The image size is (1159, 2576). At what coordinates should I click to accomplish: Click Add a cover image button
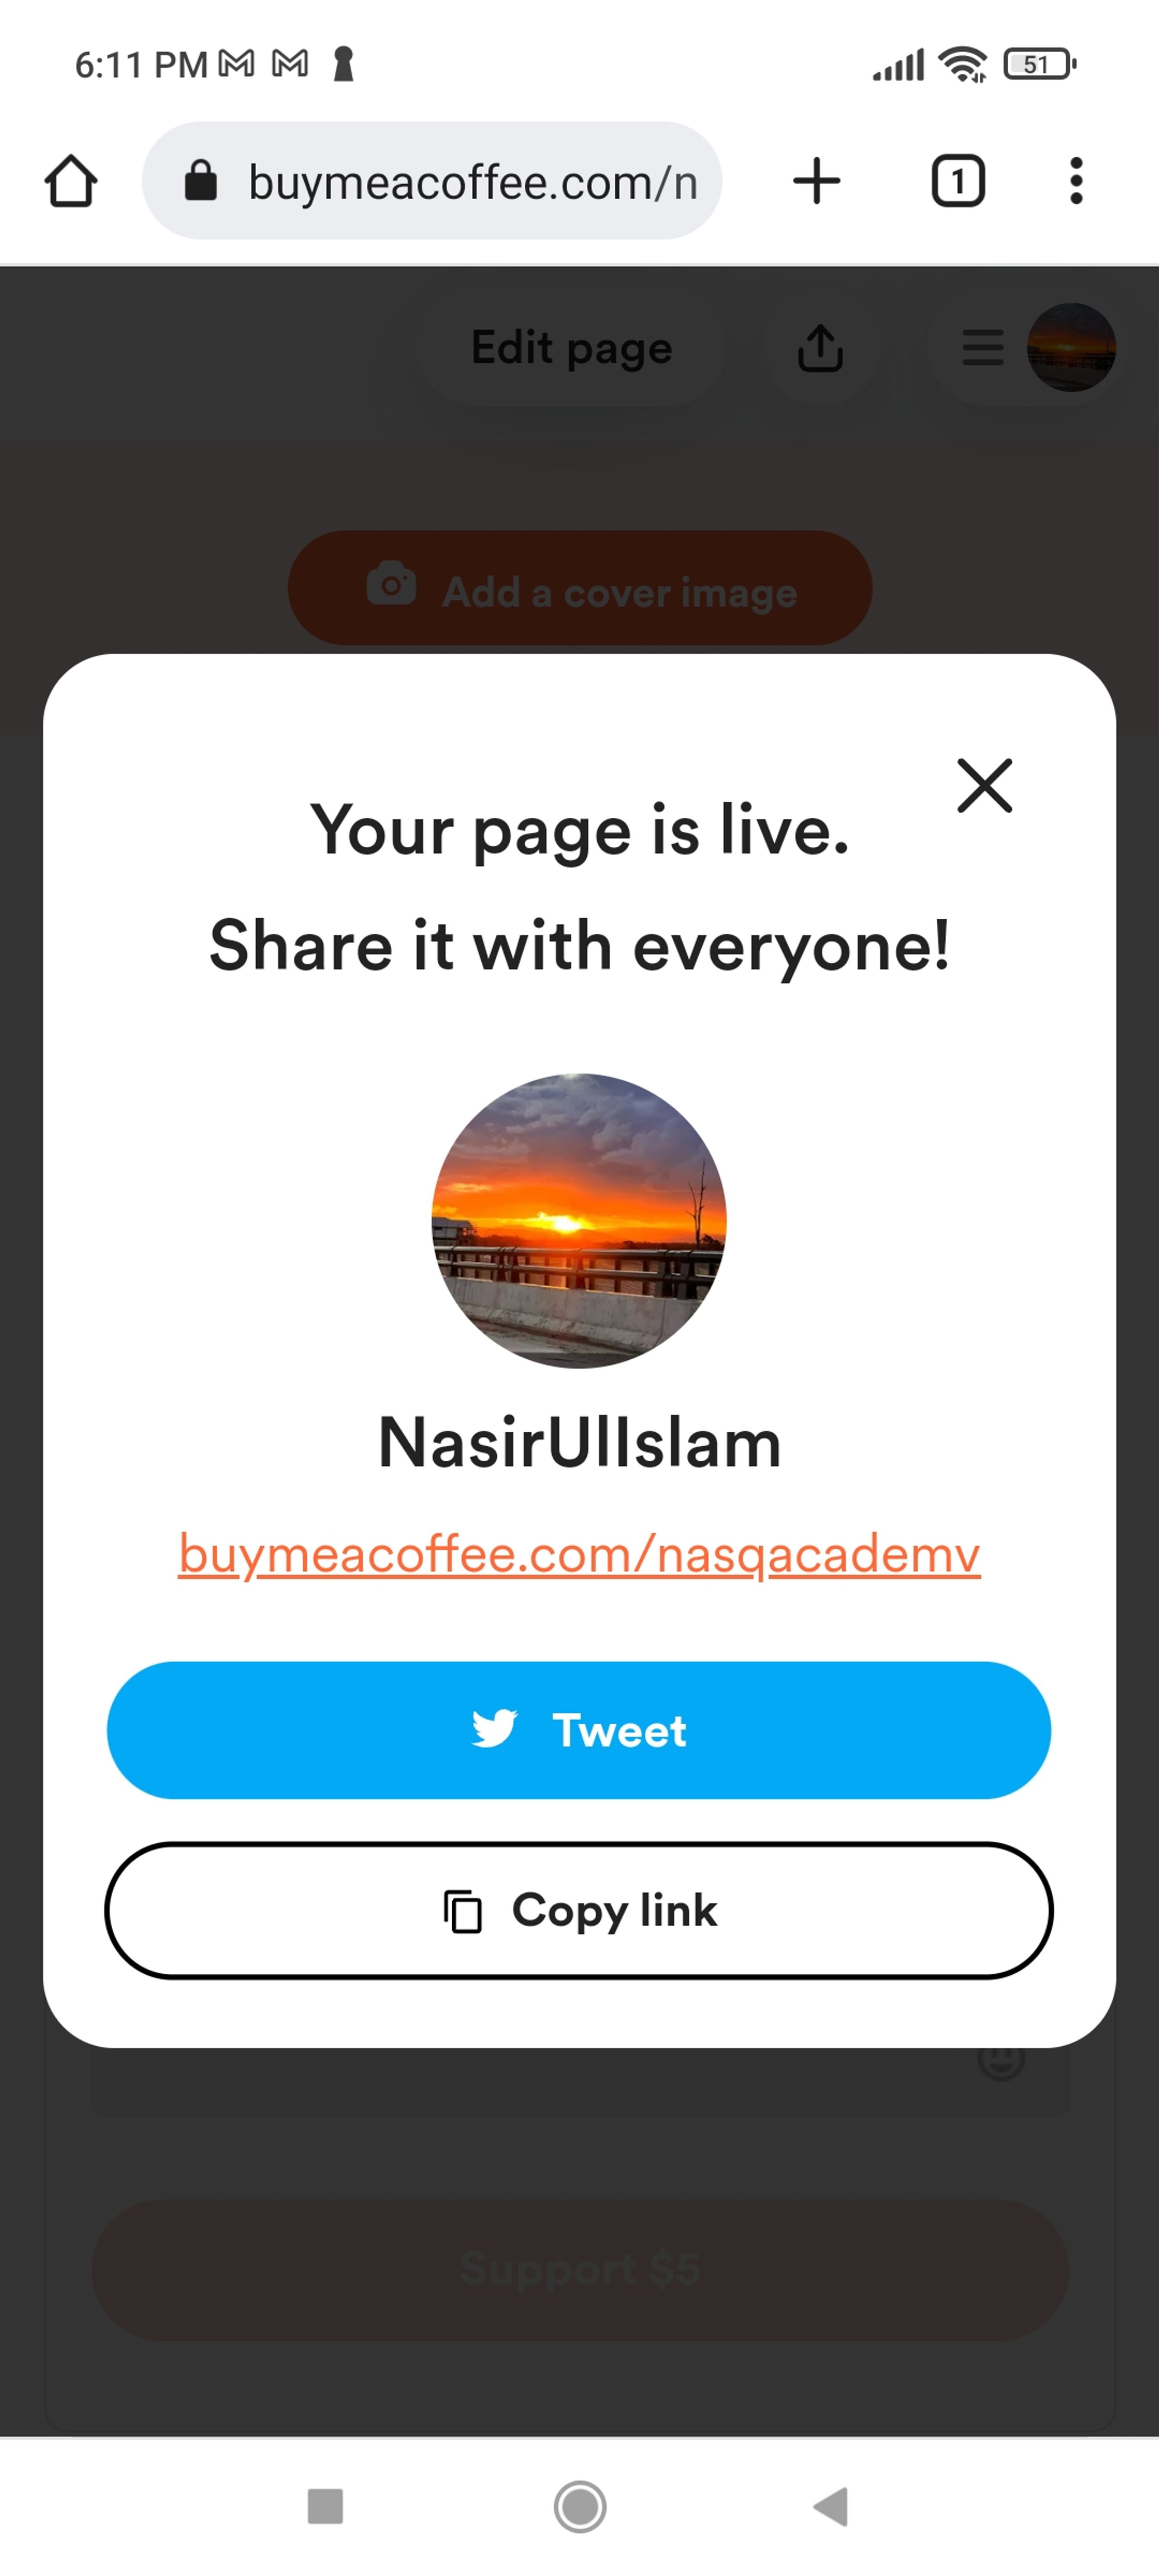(580, 589)
